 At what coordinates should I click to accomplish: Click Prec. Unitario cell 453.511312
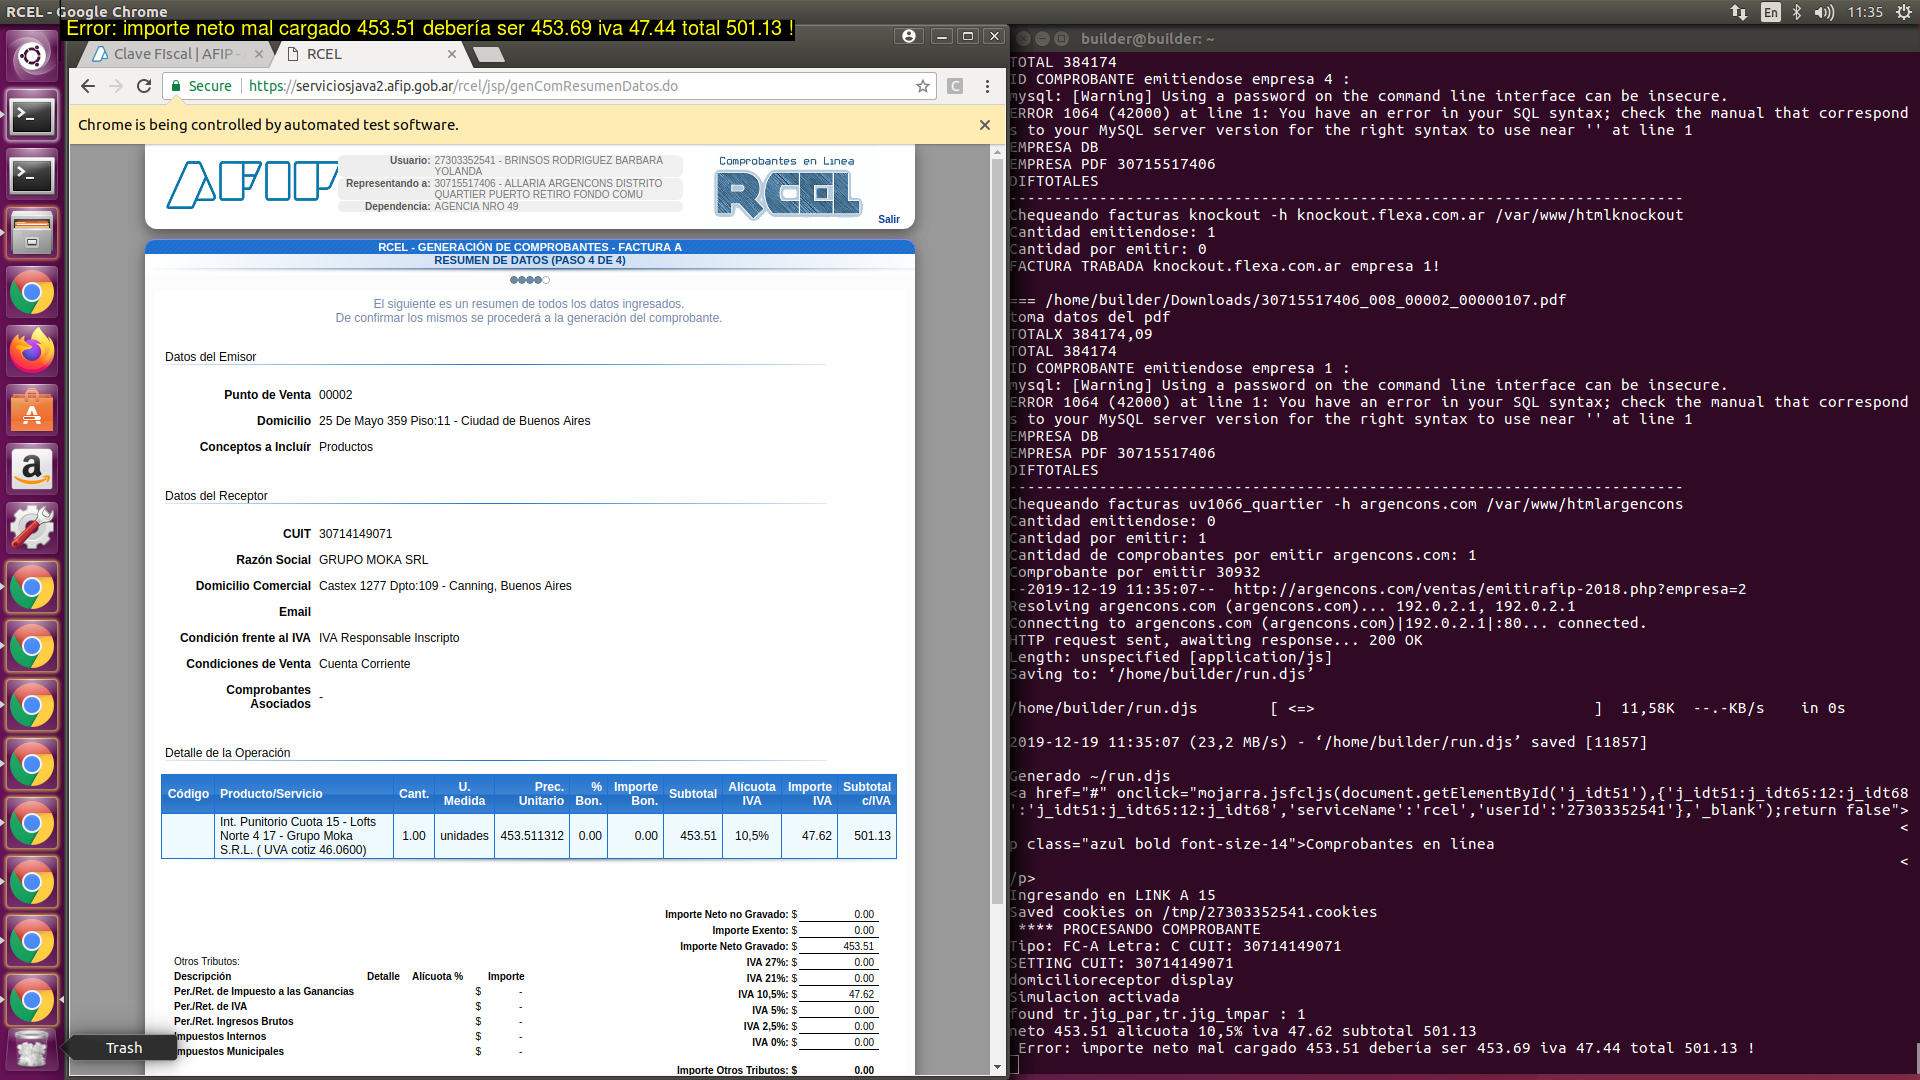click(532, 836)
